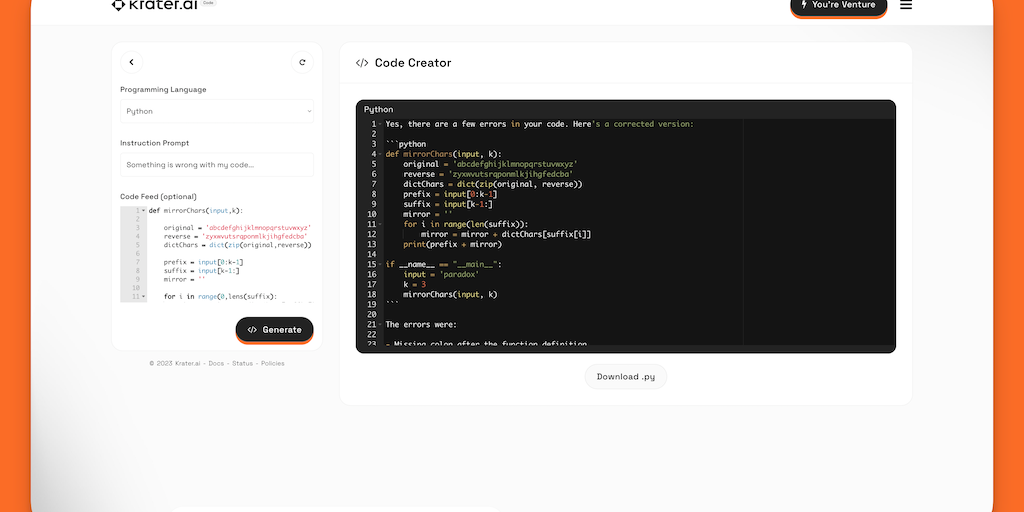Click inside the Code Feed editor
The width and height of the screenshot is (1024, 512).
click(x=230, y=255)
